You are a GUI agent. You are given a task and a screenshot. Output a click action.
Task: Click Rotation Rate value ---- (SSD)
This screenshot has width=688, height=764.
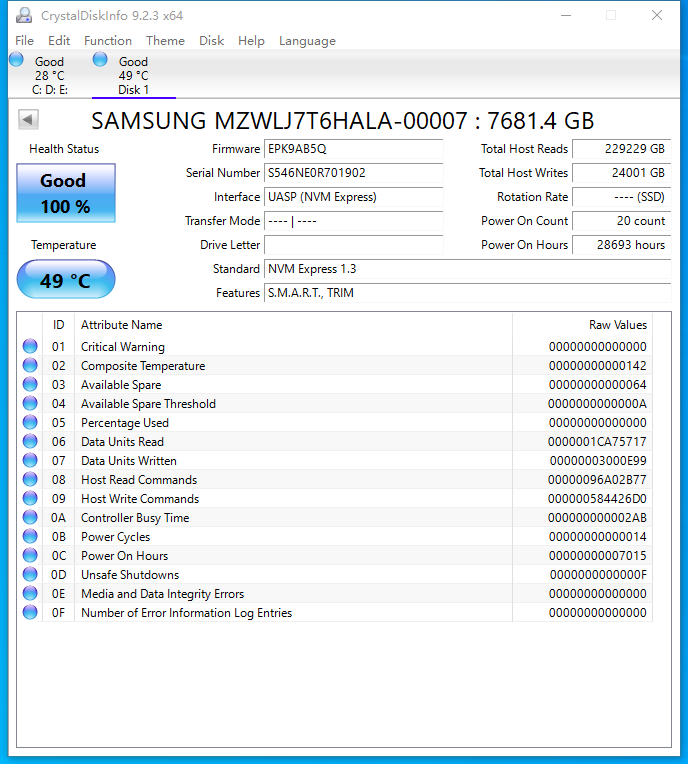622,197
